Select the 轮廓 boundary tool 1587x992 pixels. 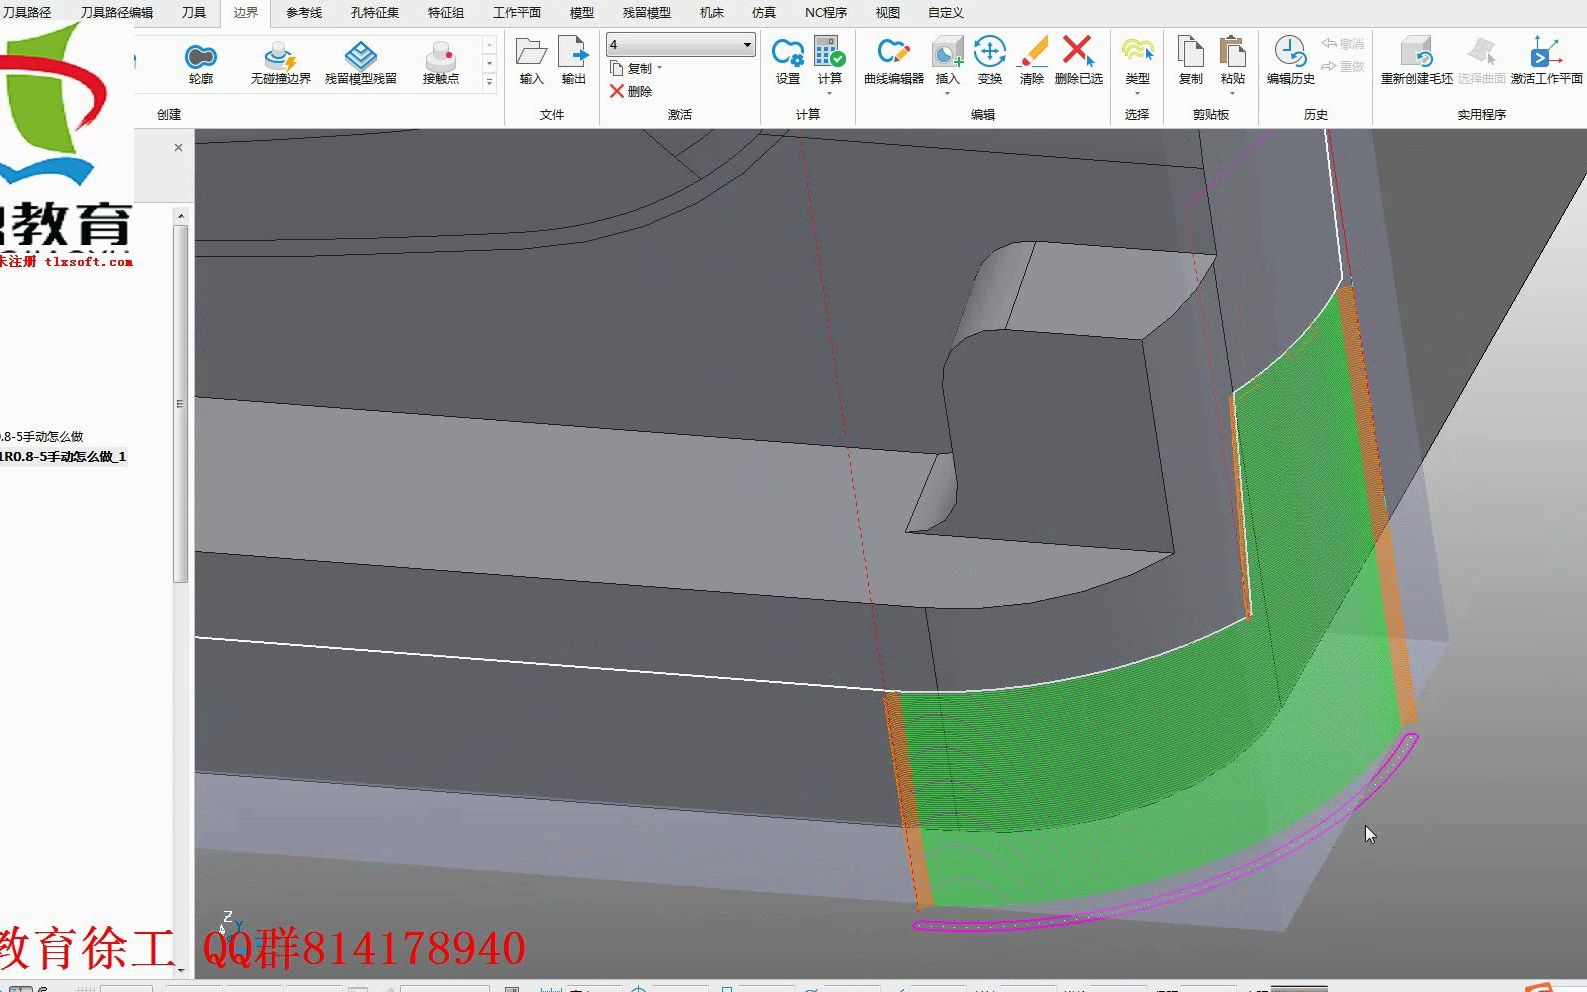pos(201,63)
